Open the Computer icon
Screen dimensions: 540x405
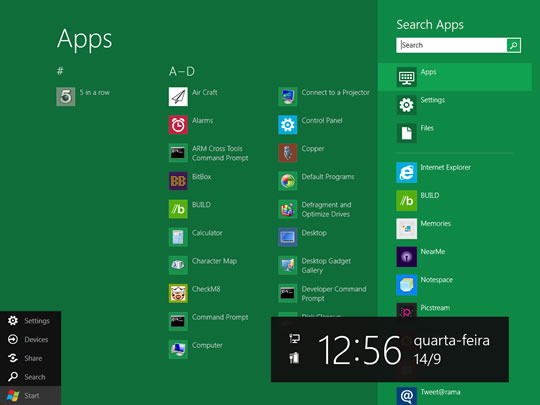click(178, 349)
